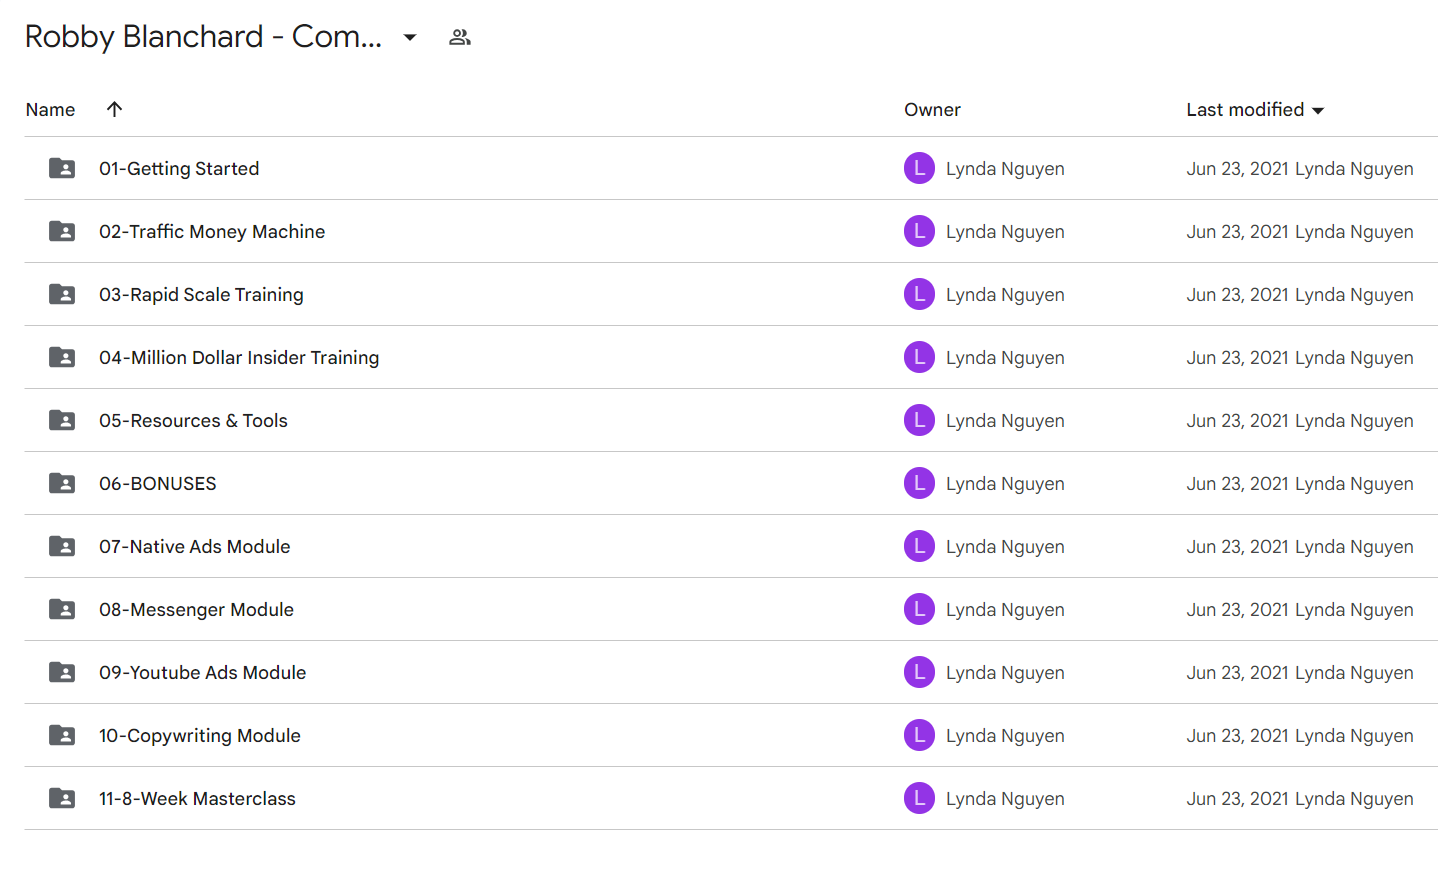The width and height of the screenshot is (1438, 882).
Task: Click modified date in 08-Messenger Module row
Action: [1300, 610]
